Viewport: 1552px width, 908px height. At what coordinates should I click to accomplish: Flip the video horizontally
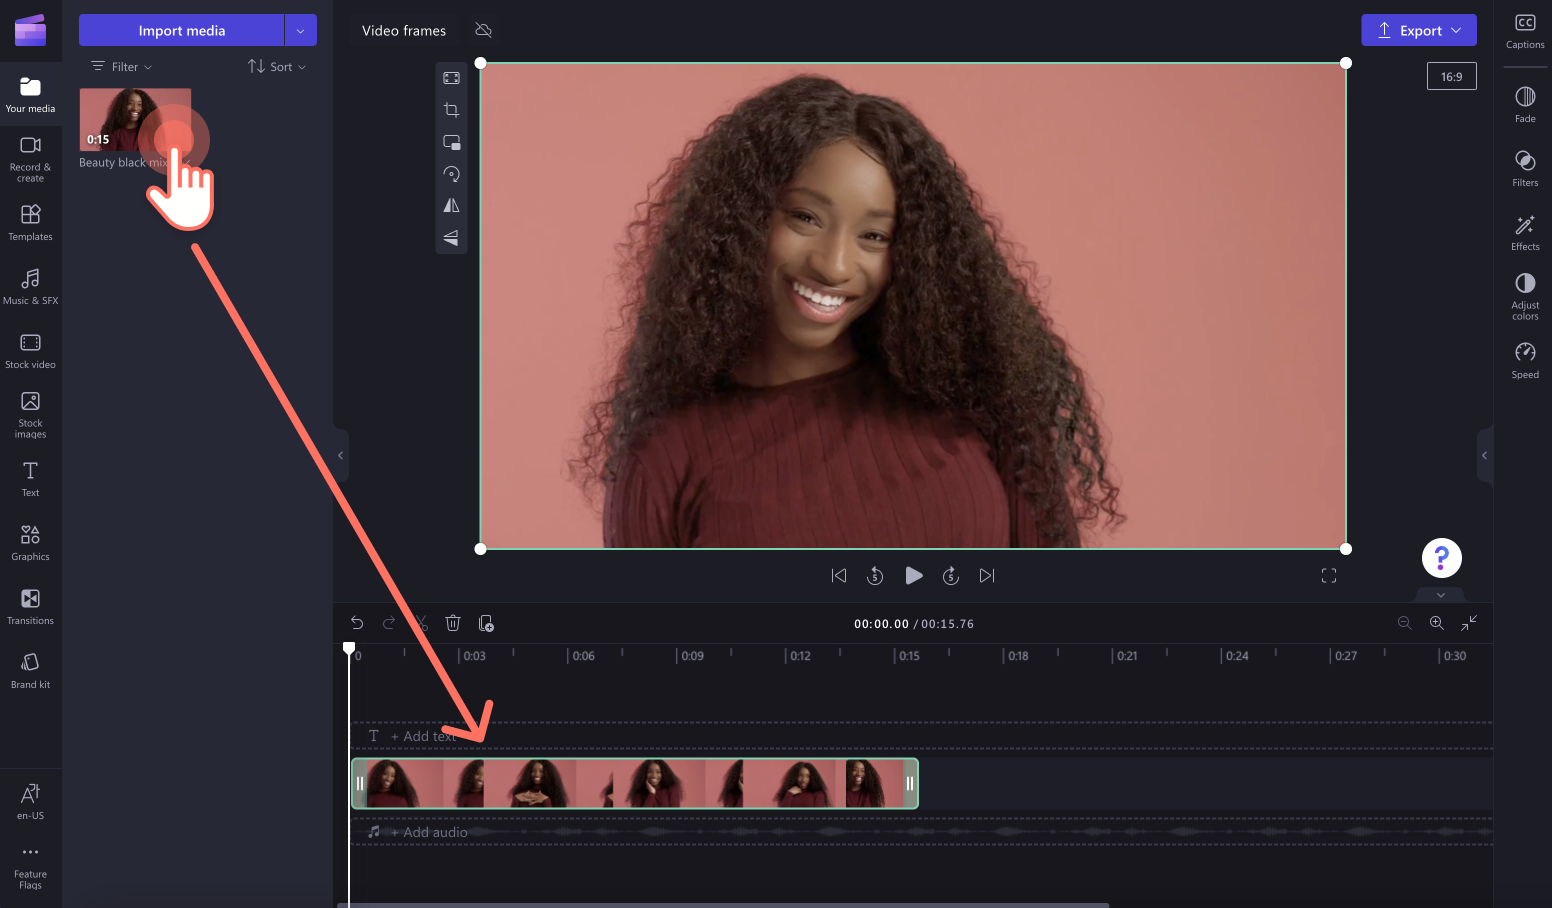[451, 205]
